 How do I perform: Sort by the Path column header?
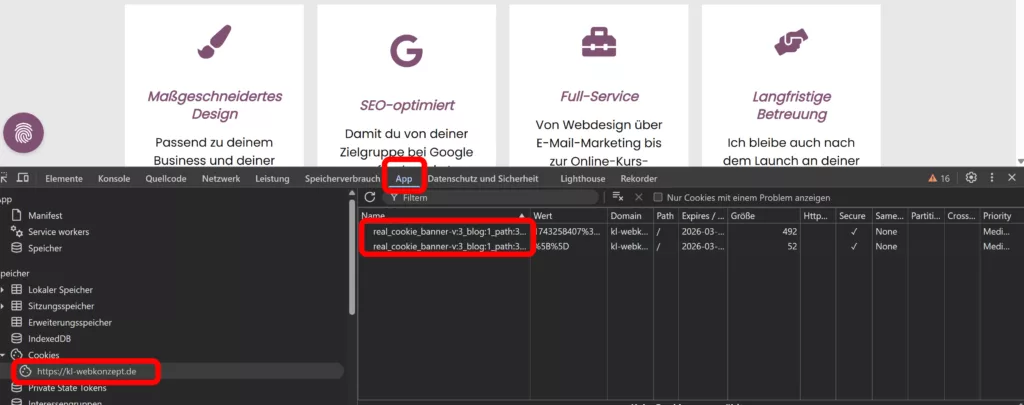(x=665, y=216)
